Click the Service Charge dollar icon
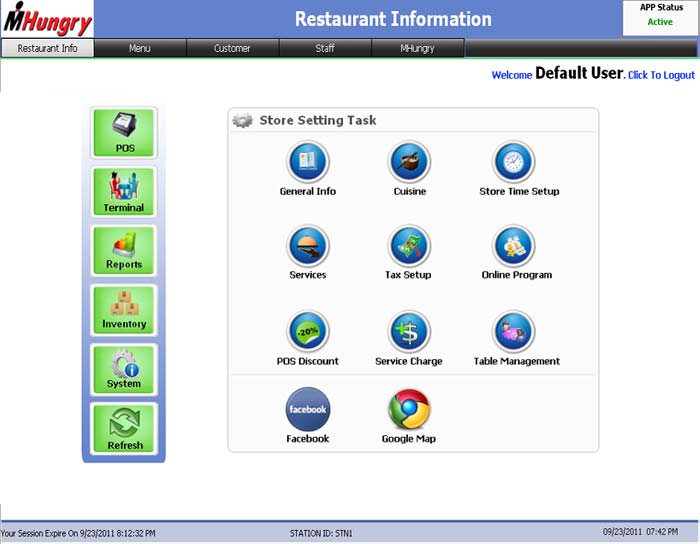The width and height of the screenshot is (700, 544). tap(409, 332)
